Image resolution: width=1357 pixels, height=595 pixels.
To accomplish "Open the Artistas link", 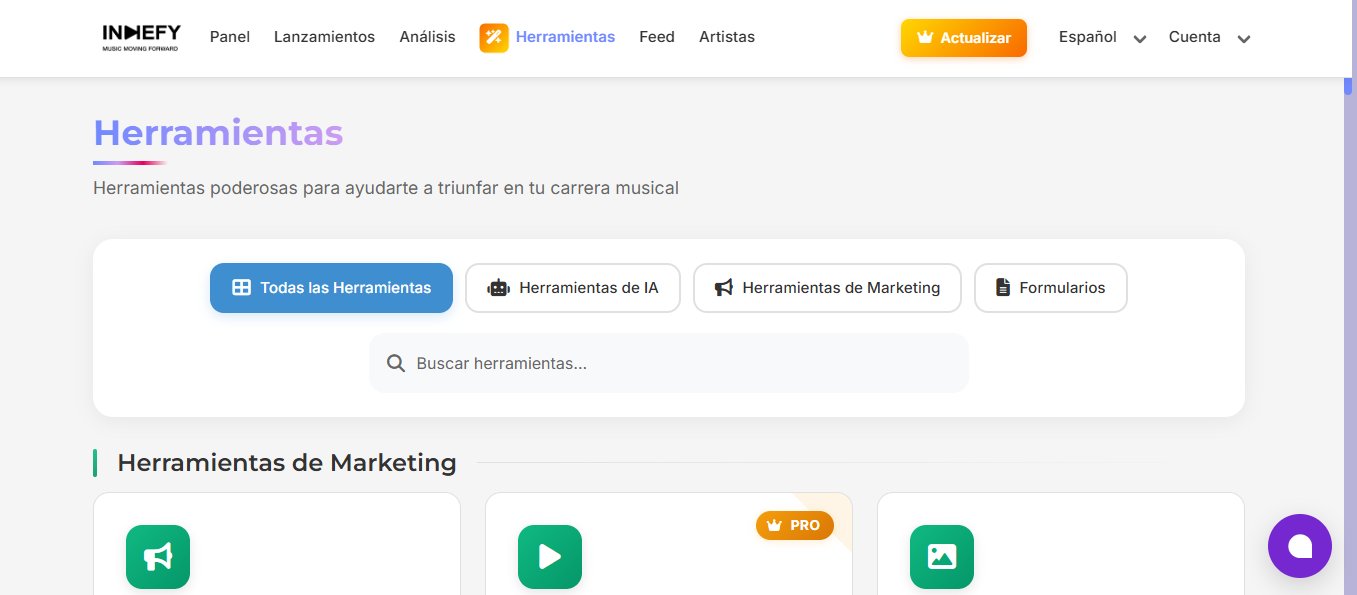I will pos(727,37).
